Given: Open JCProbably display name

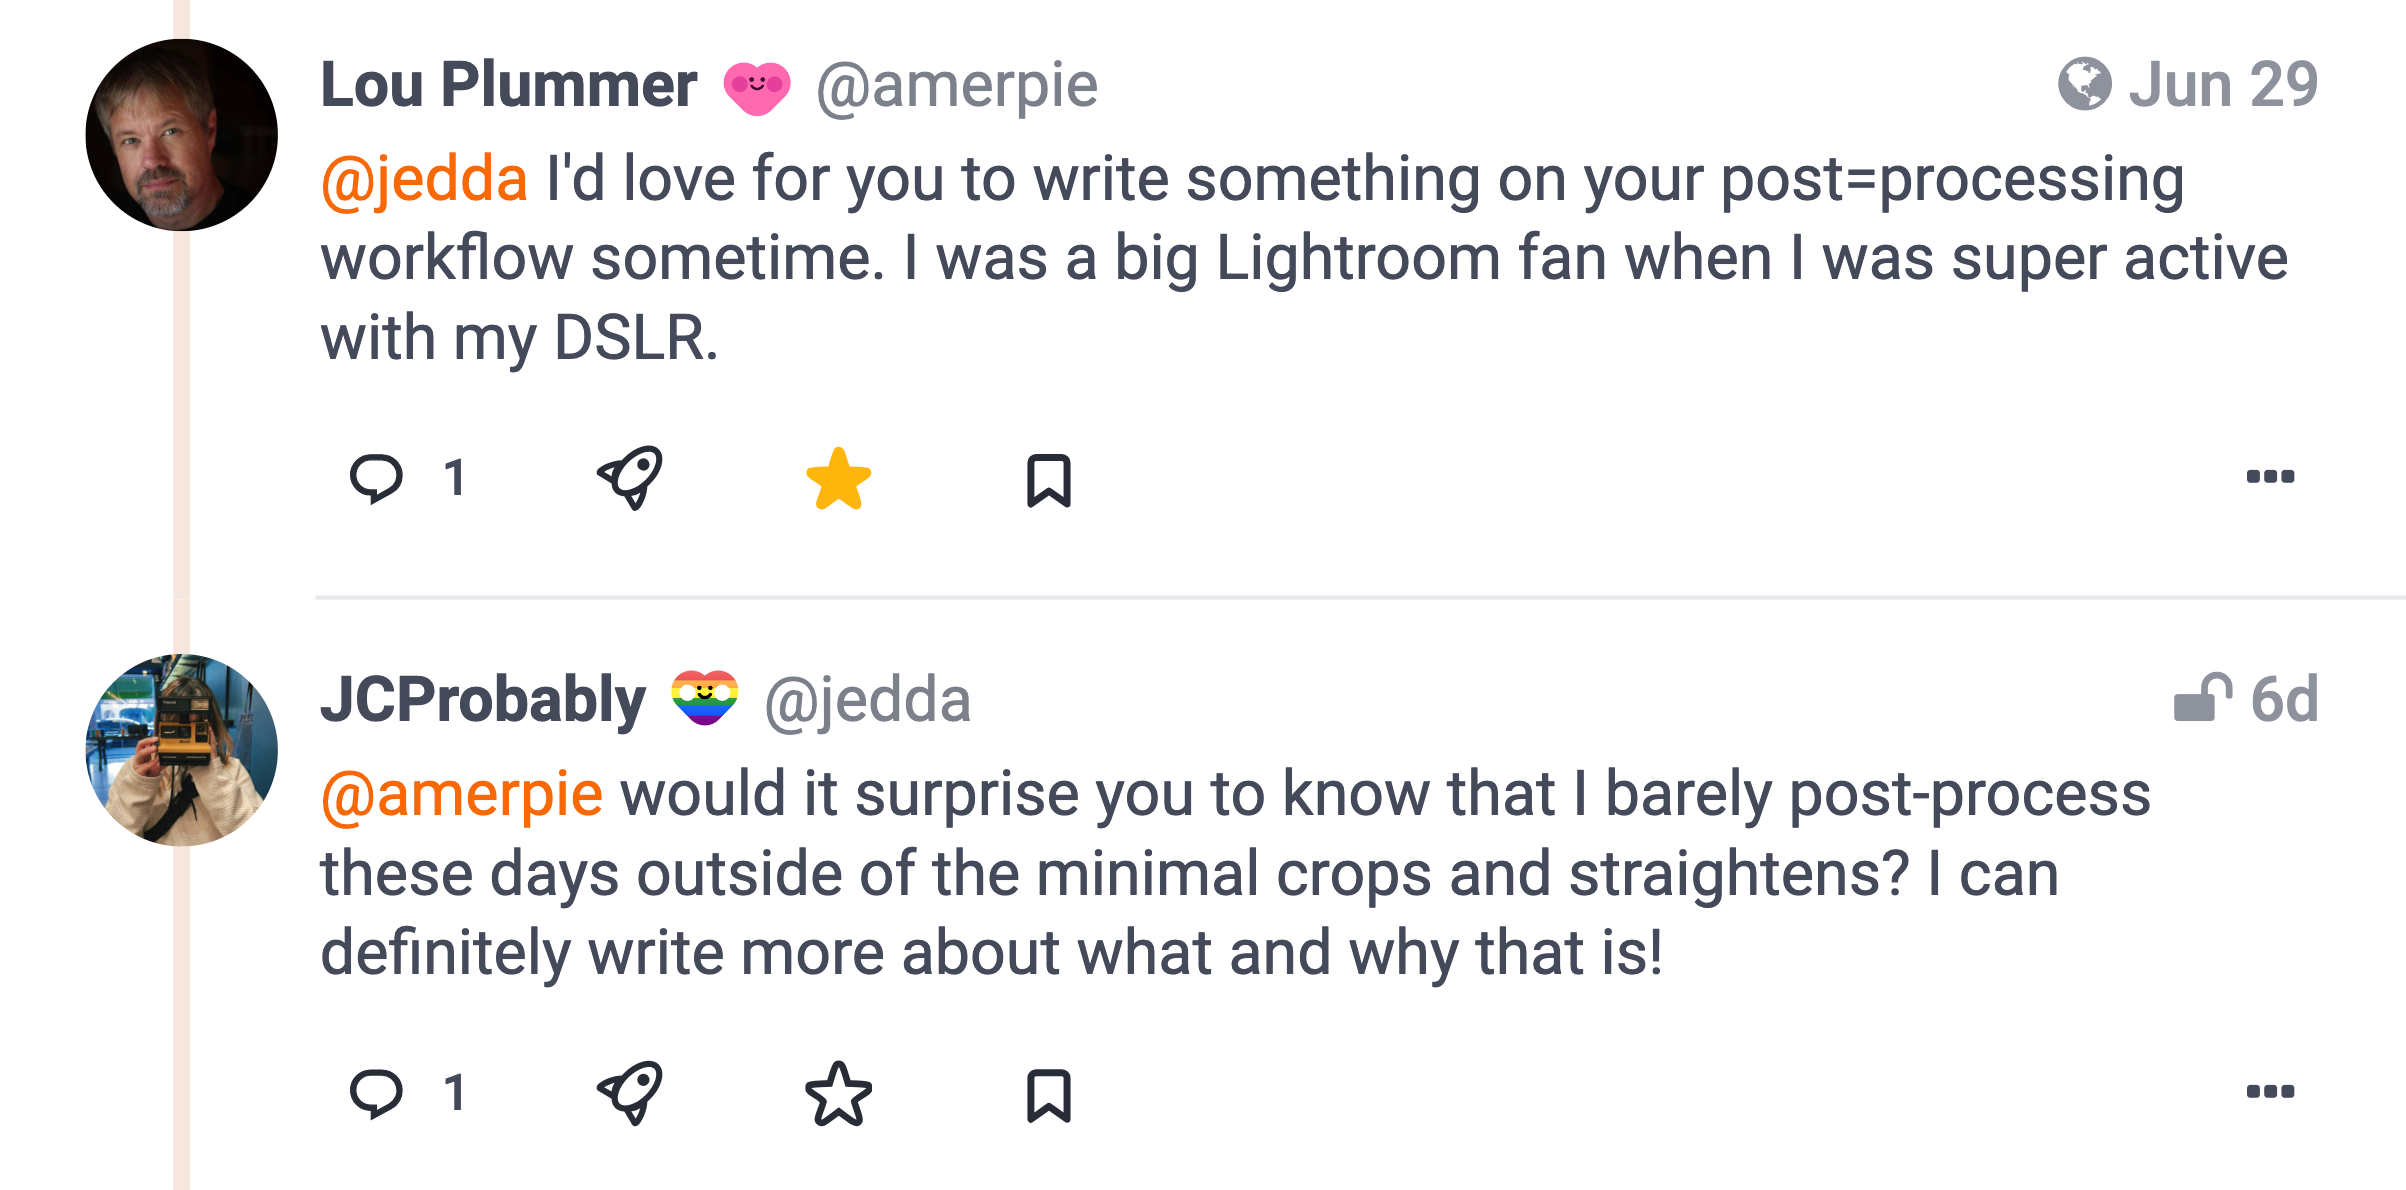Looking at the screenshot, I should 482,699.
